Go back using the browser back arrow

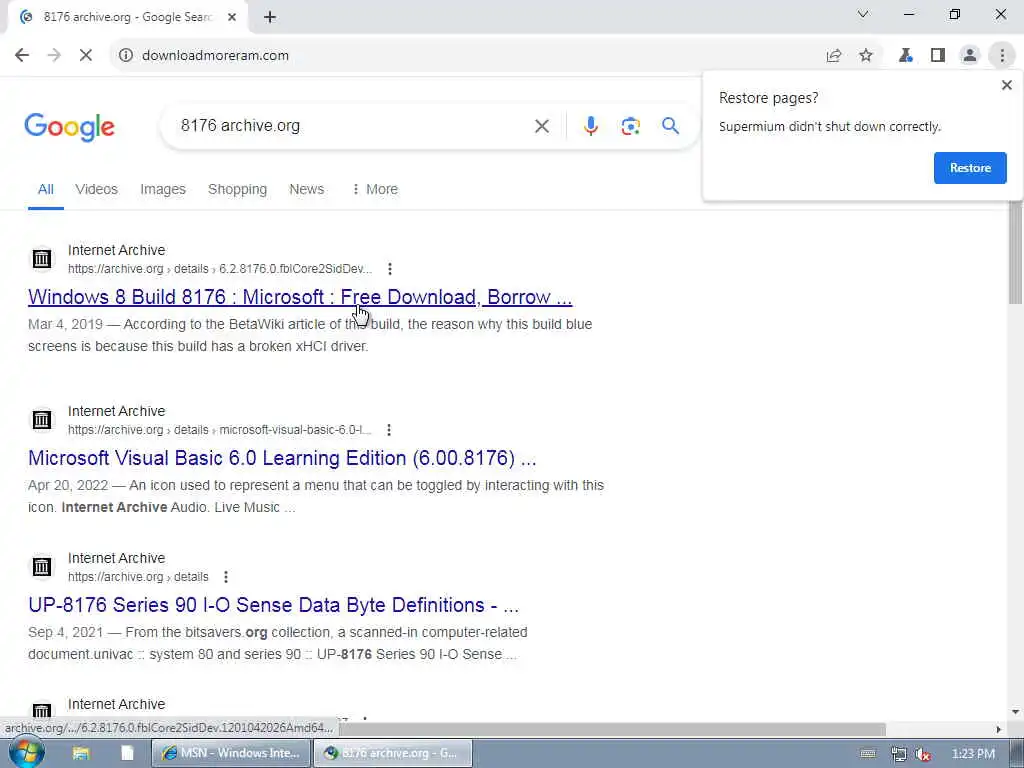(x=22, y=56)
